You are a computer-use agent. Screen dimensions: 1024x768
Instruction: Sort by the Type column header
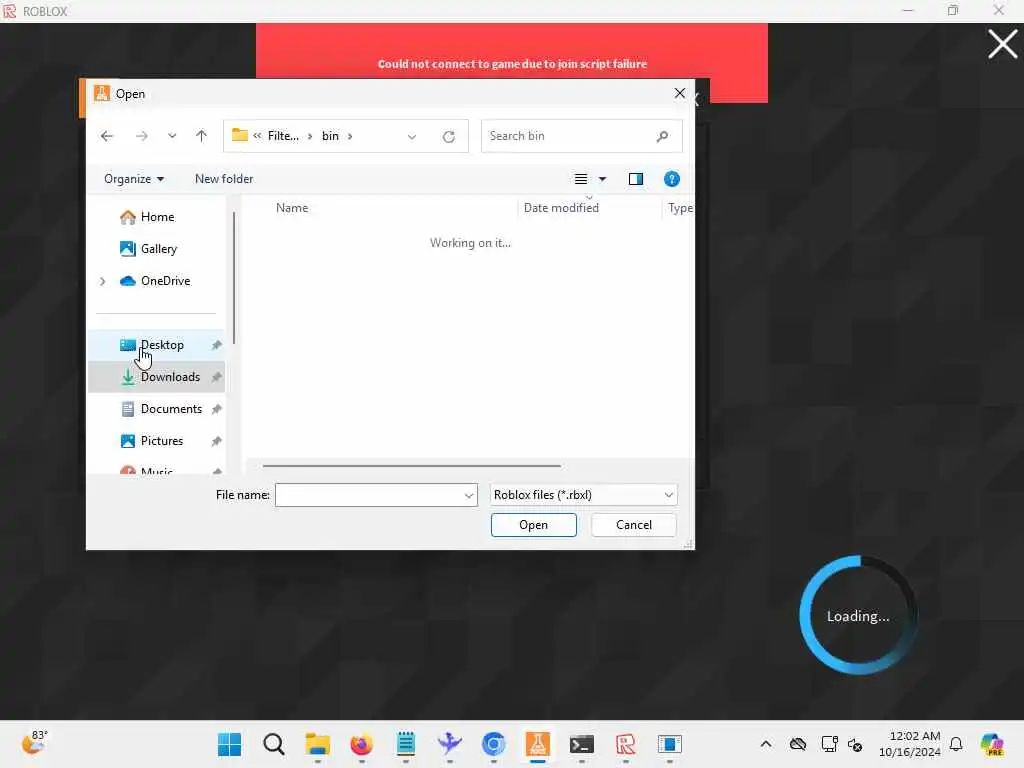click(x=680, y=208)
